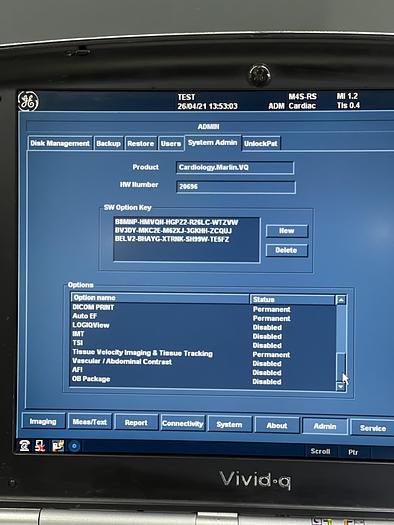Viewport: 394px width, 525px height.
Task: Open the Report configuration section
Action: click(136, 423)
